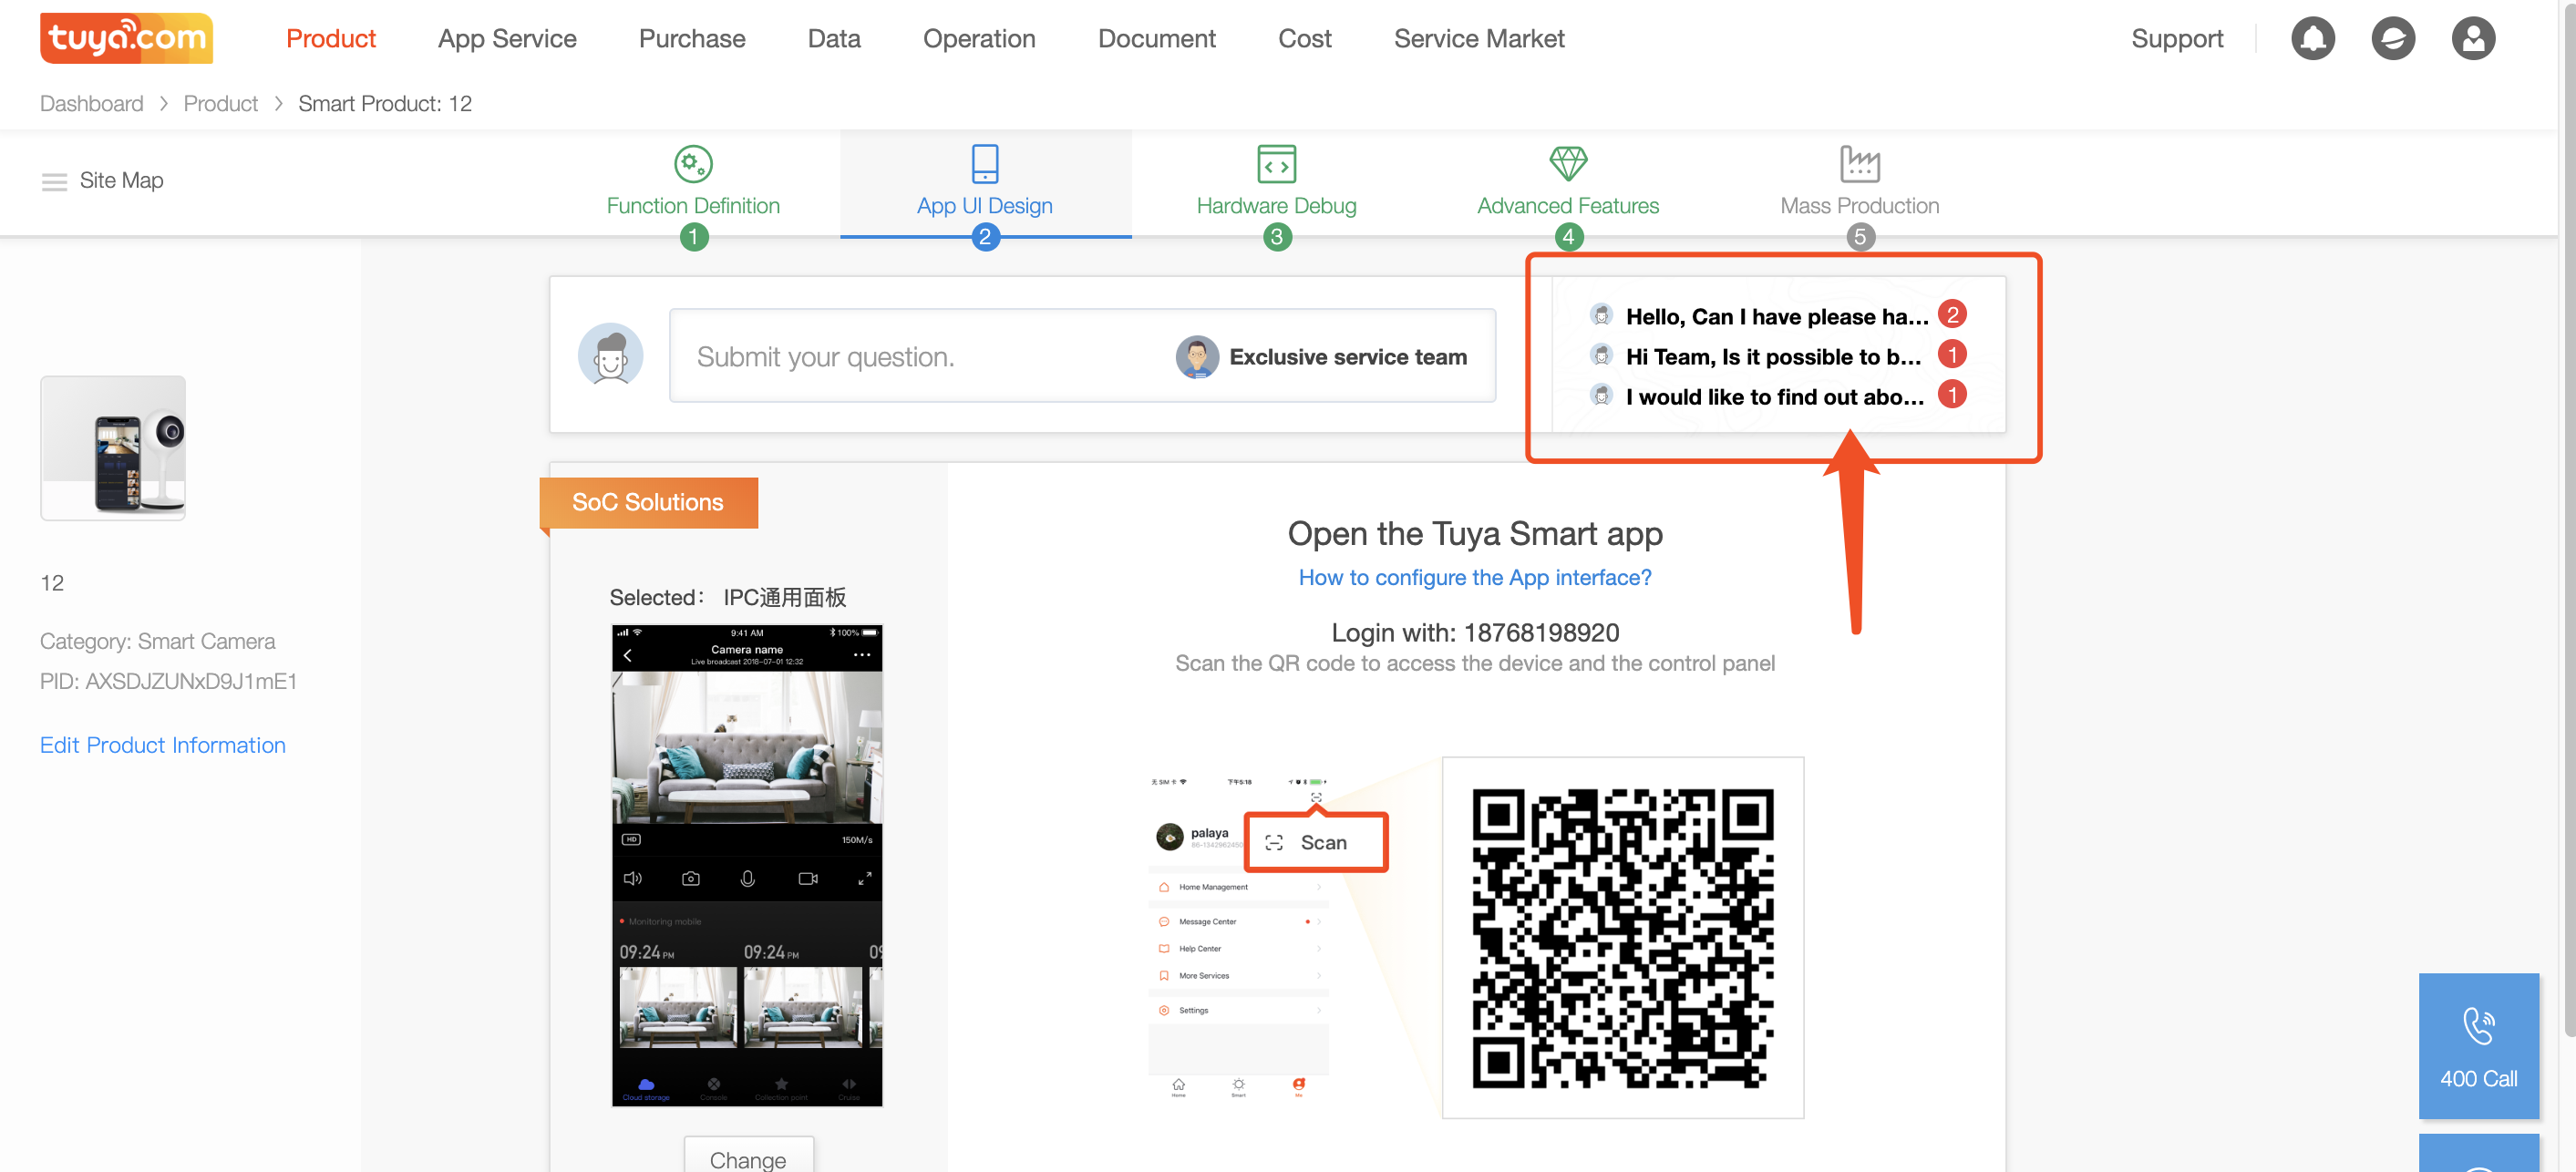Click 'Smart Product: 12' breadcrumb text
Image resolution: width=2576 pixels, height=1172 pixels.
pos(385,104)
